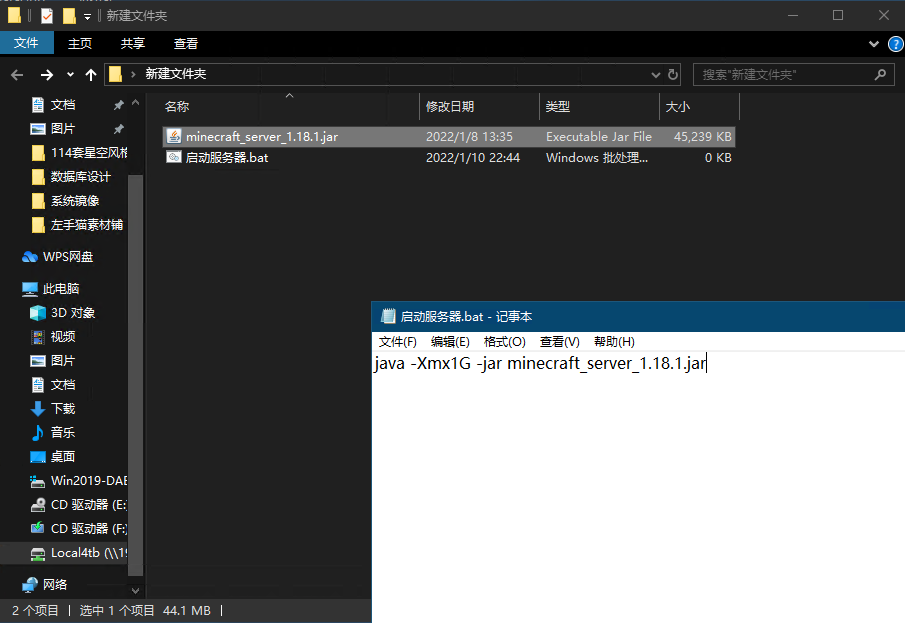Click the java command line in Notepad
The width and height of the screenshot is (905, 623).
click(x=540, y=363)
